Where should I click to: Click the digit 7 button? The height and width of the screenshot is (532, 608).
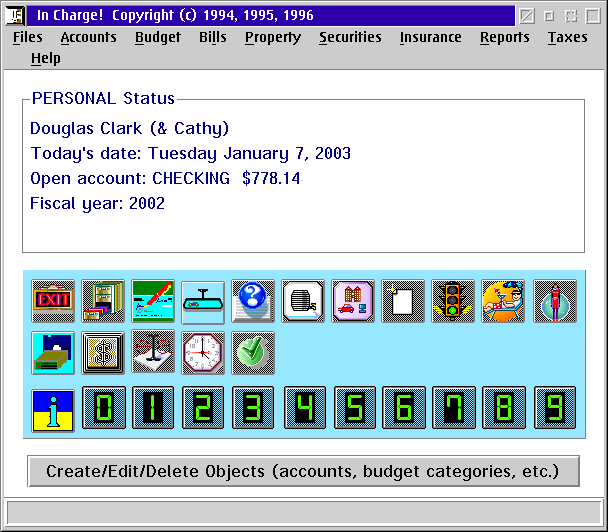pyautogui.click(x=454, y=407)
